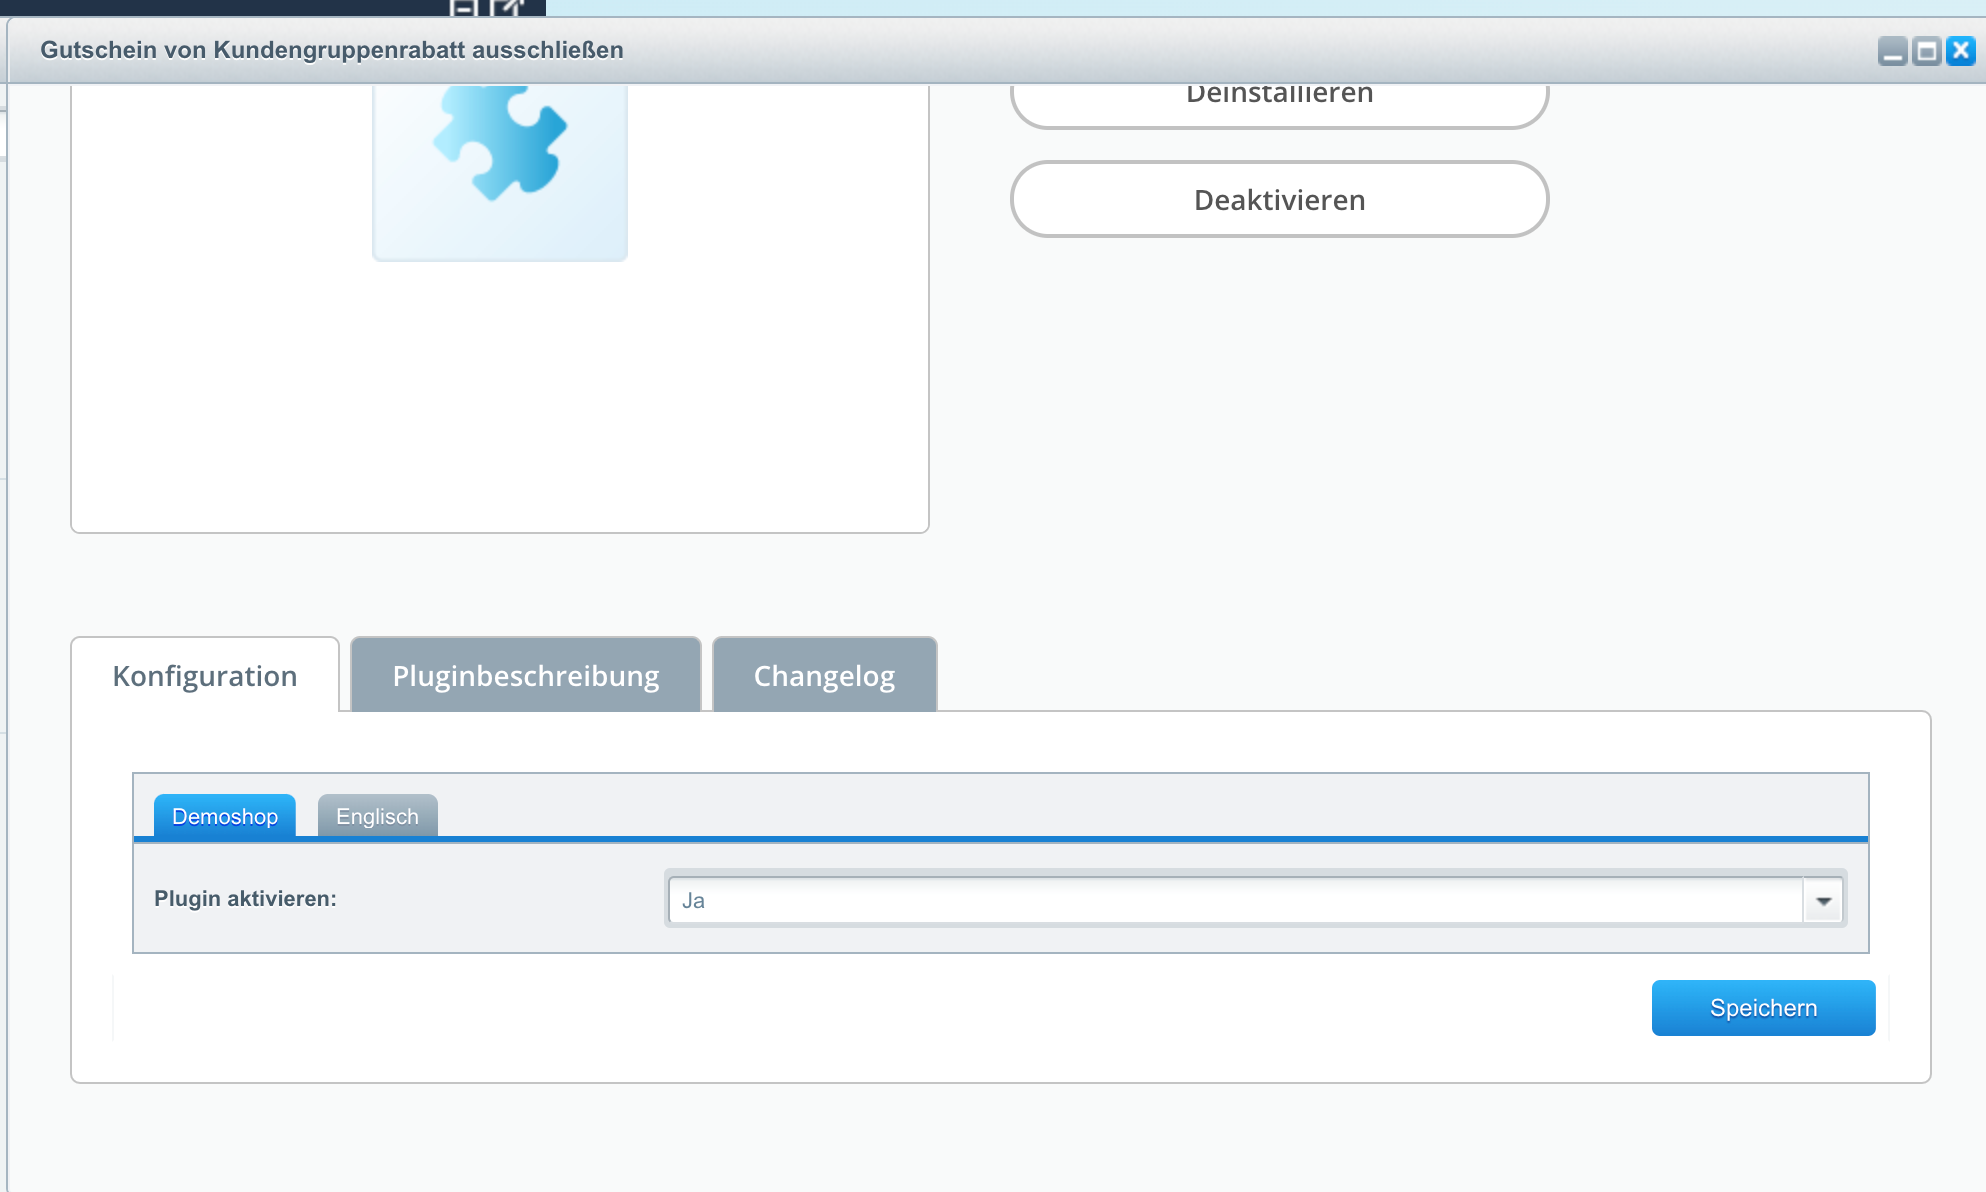Click the Deaktivieren button
Viewport: 1986px width, 1192px height.
tap(1279, 199)
